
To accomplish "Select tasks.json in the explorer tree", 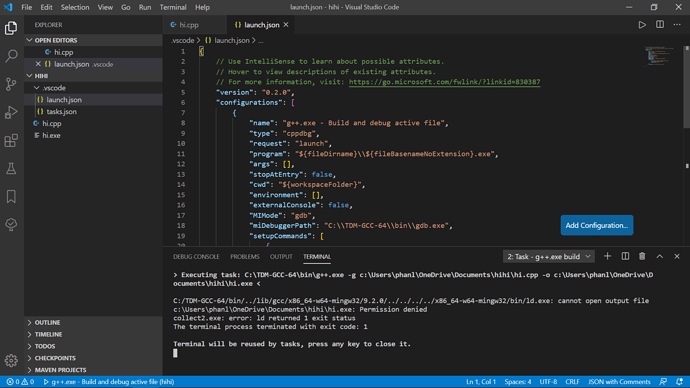I will tap(93, 112).
